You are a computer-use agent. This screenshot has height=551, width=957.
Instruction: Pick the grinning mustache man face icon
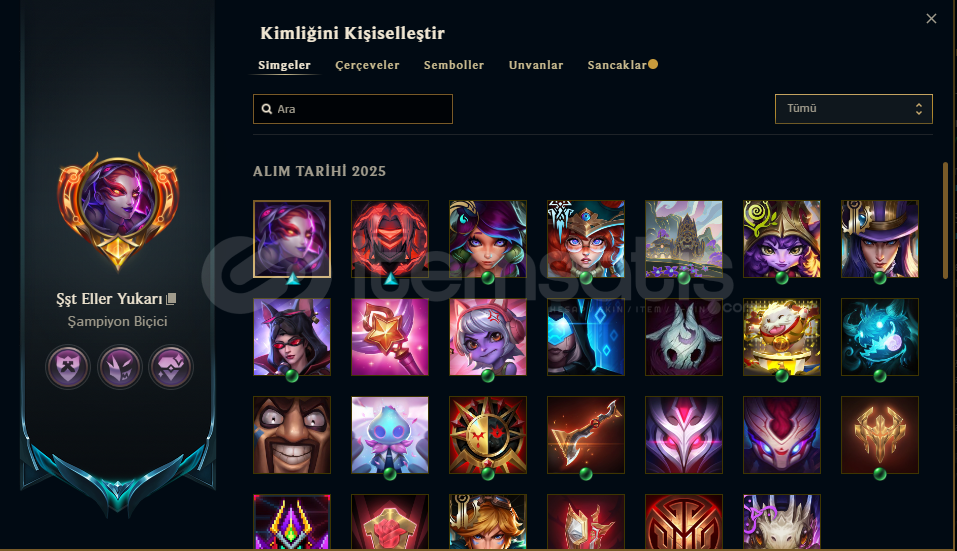[x=292, y=435]
